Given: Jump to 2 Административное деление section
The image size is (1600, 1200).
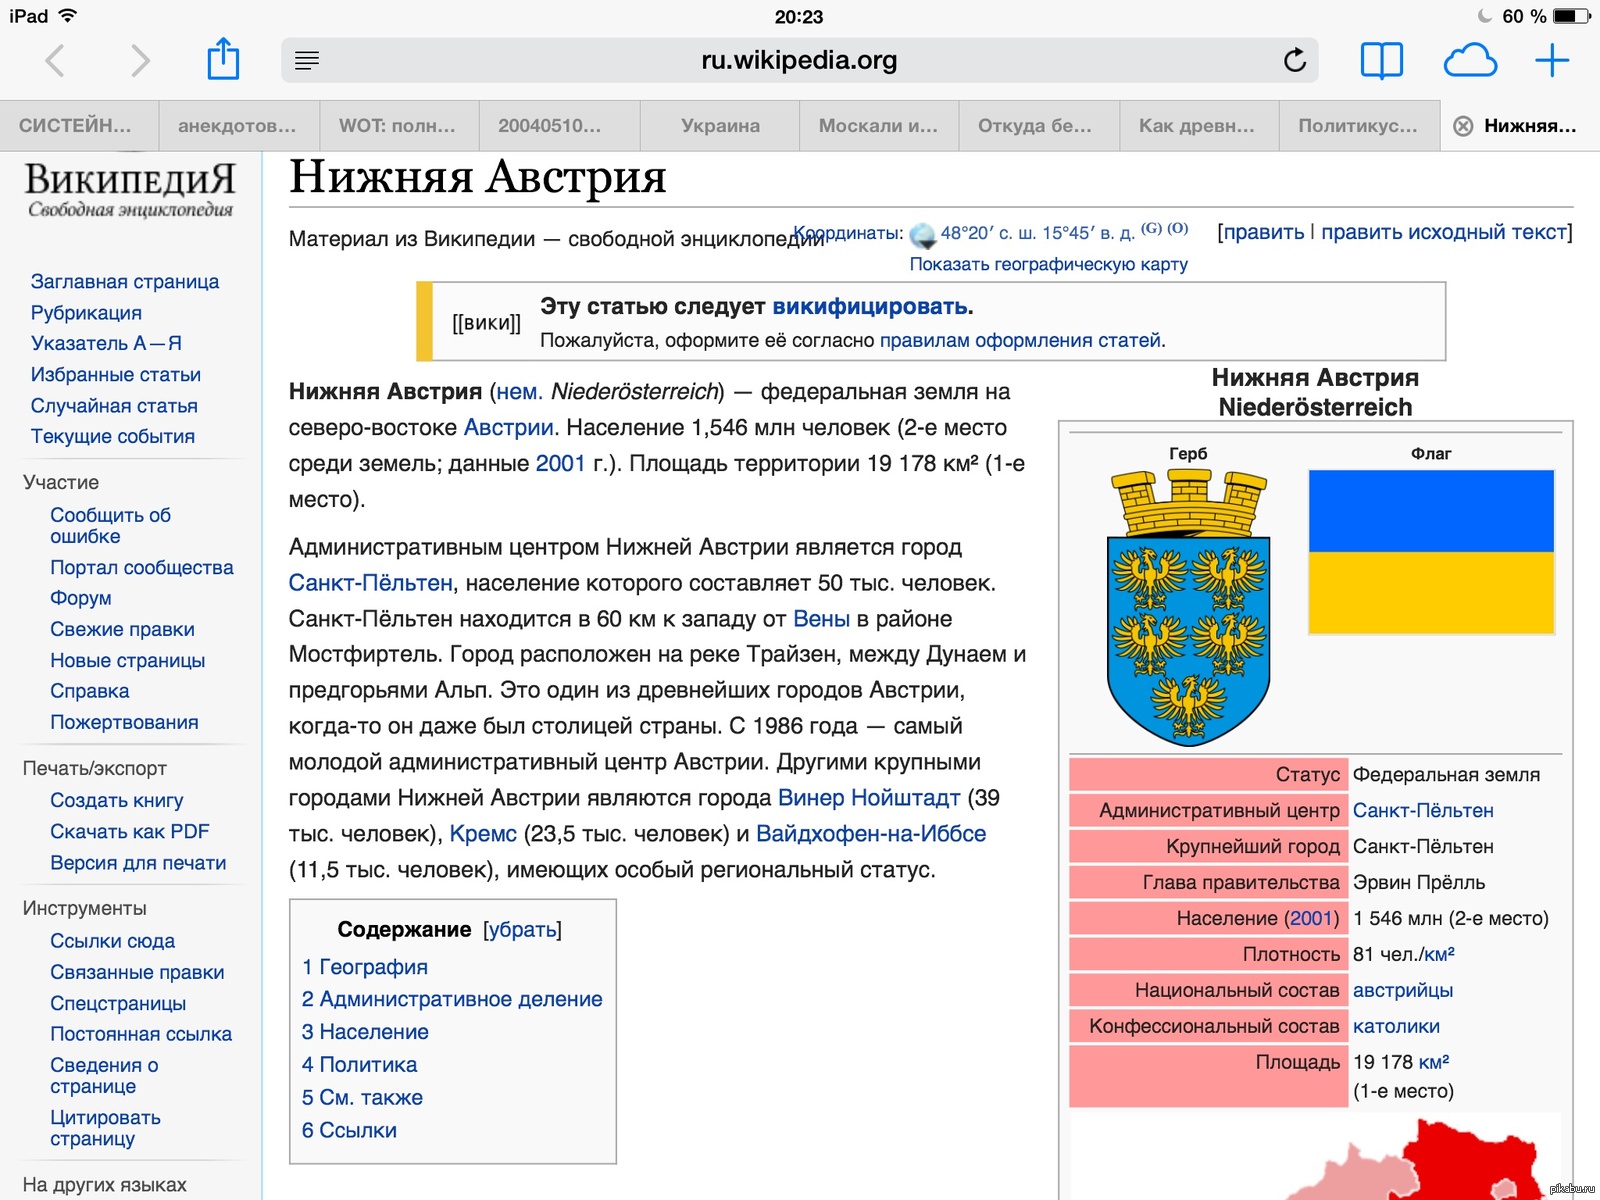Looking at the screenshot, I should click(x=452, y=1000).
